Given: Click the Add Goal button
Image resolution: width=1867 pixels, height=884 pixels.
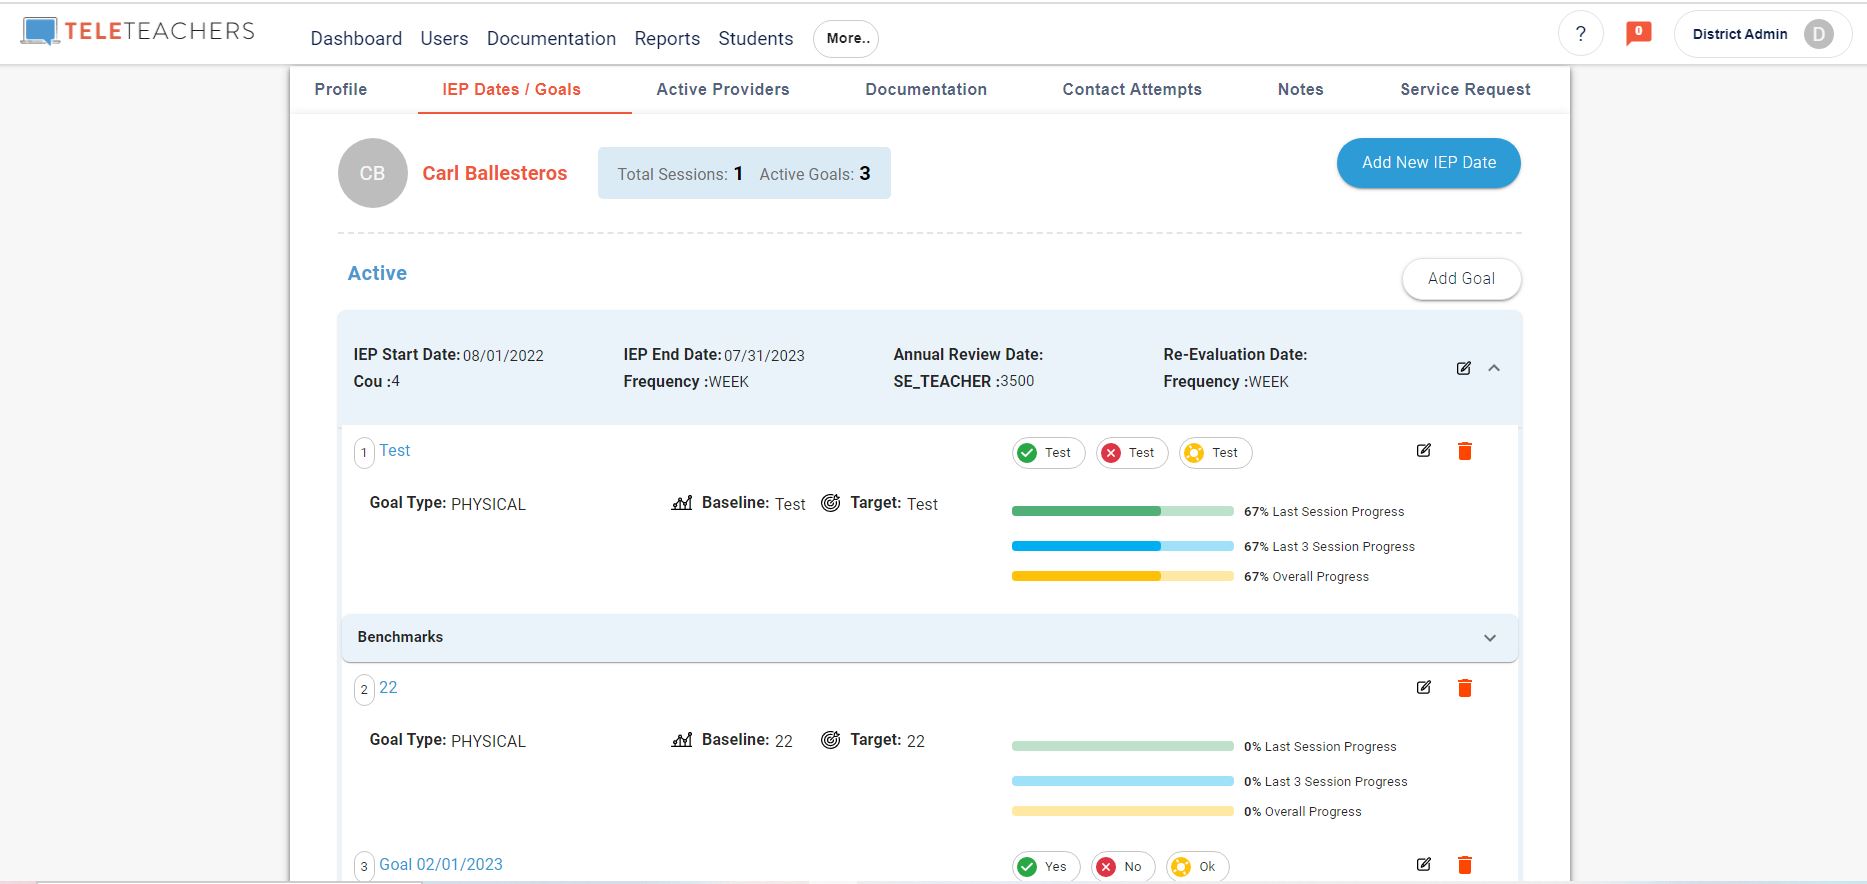Looking at the screenshot, I should [1461, 279].
